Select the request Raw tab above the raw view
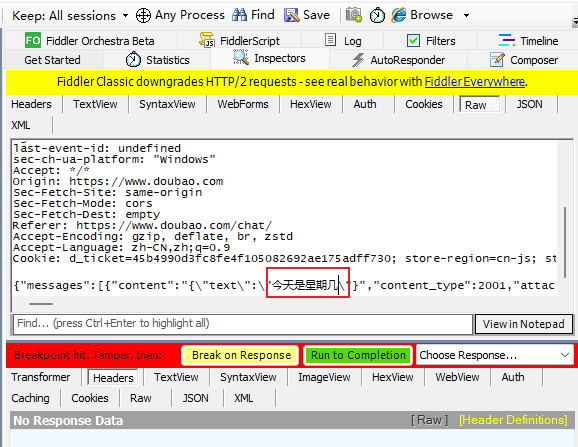This screenshot has height=447, width=578. (x=480, y=105)
